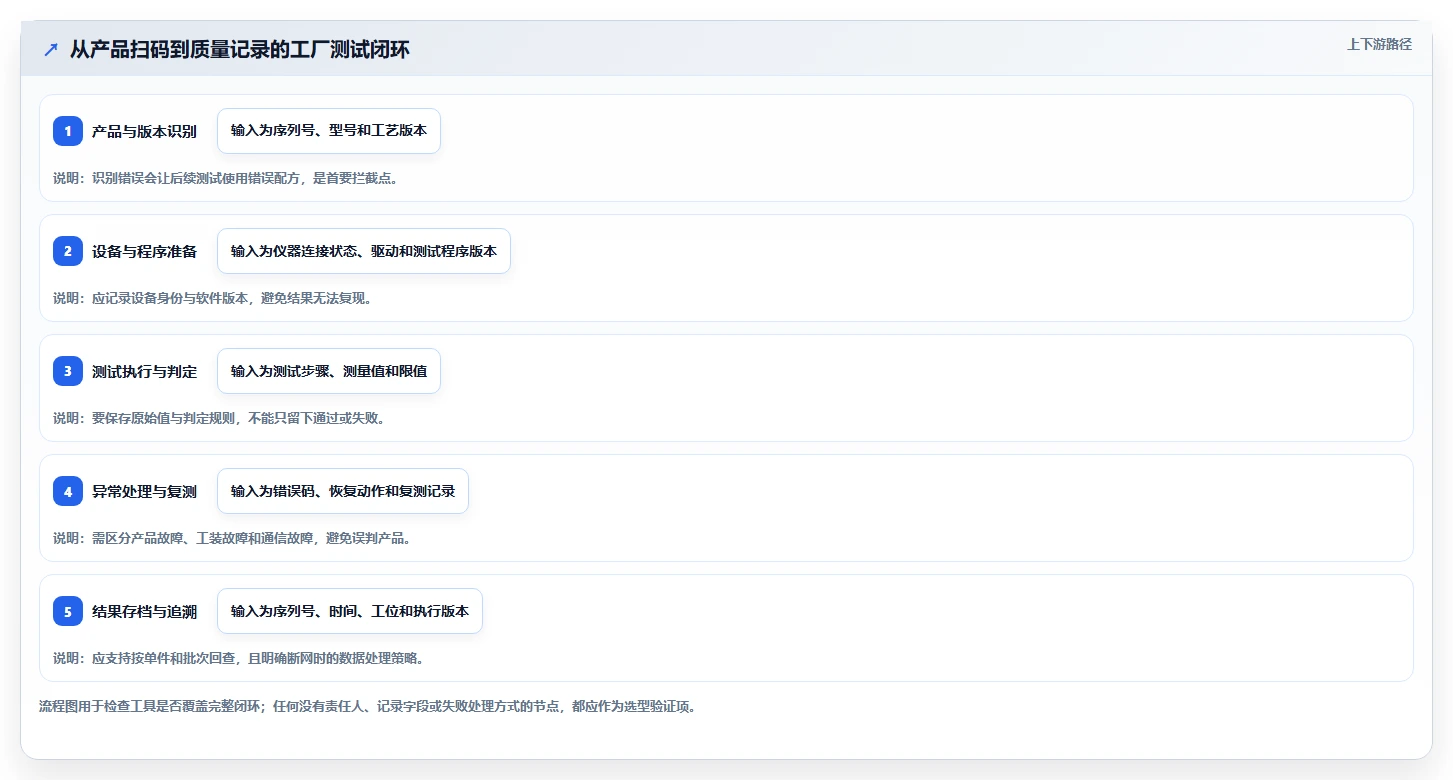This screenshot has height=780, width=1453.
Task: Click the note 应记录设备身份与软件版本
Action: [212, 298]
